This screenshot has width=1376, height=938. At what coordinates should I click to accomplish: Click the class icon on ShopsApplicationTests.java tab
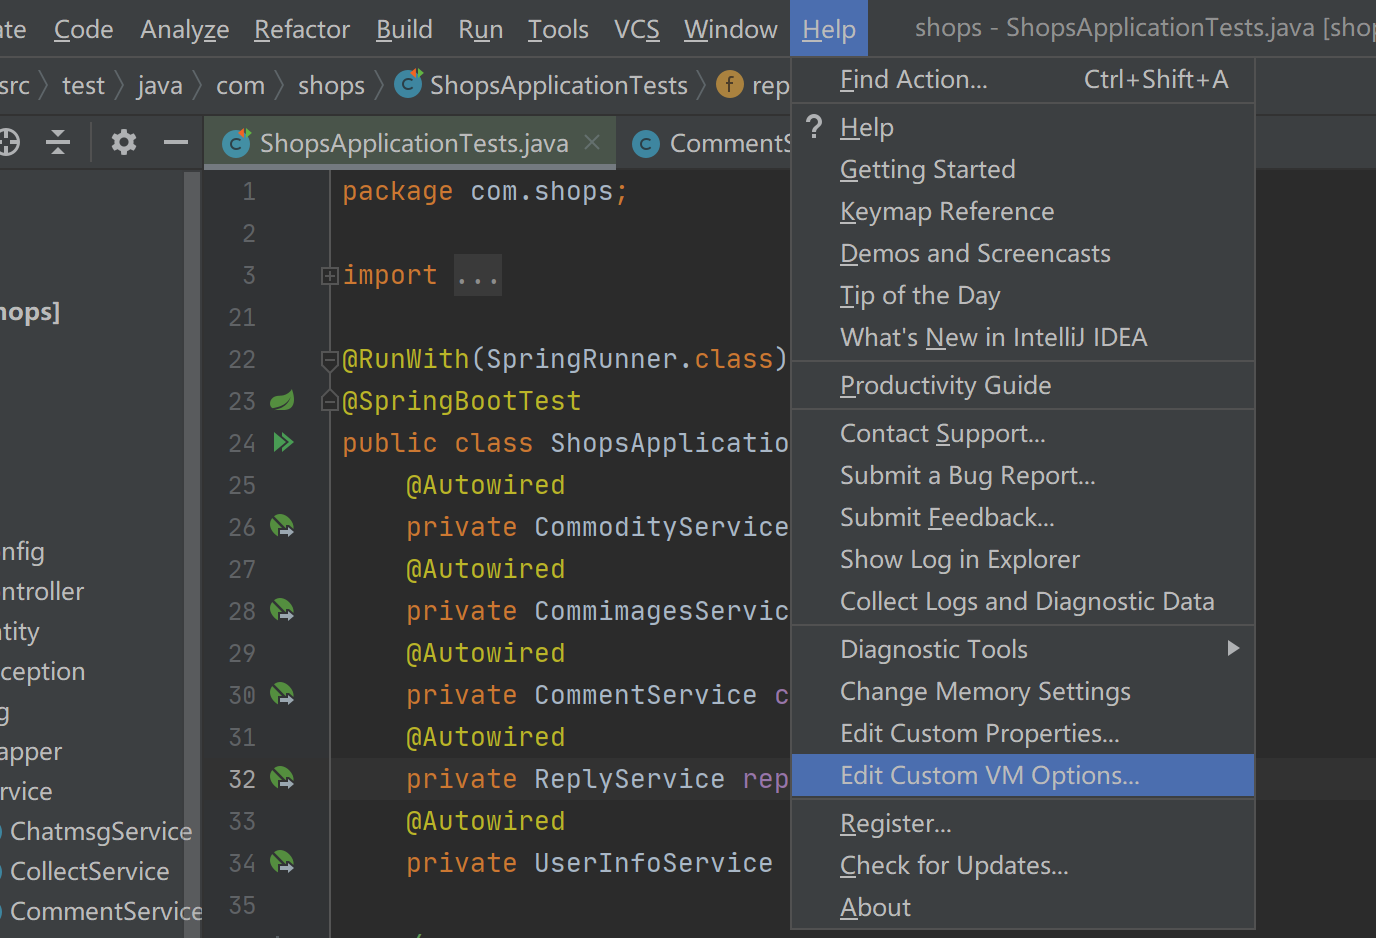tap(237, 143)
